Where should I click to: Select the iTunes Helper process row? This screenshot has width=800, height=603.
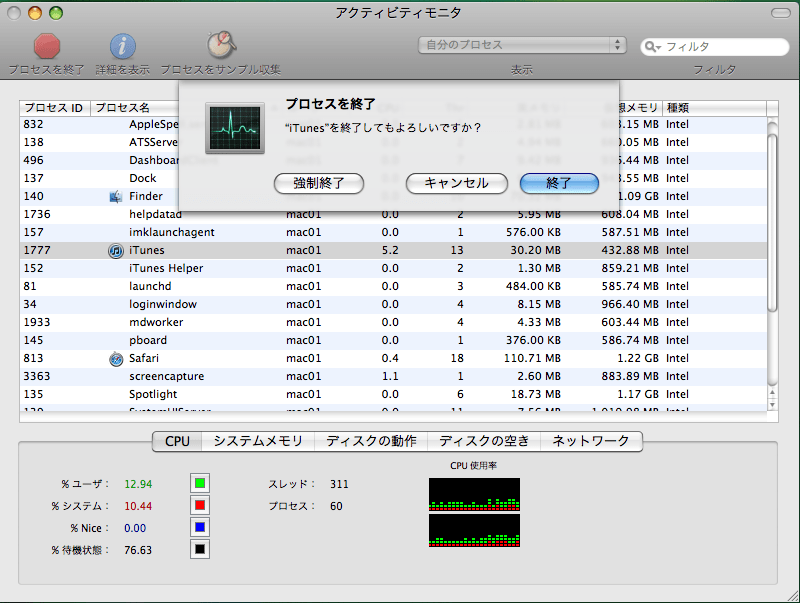(x=393, y=268)
